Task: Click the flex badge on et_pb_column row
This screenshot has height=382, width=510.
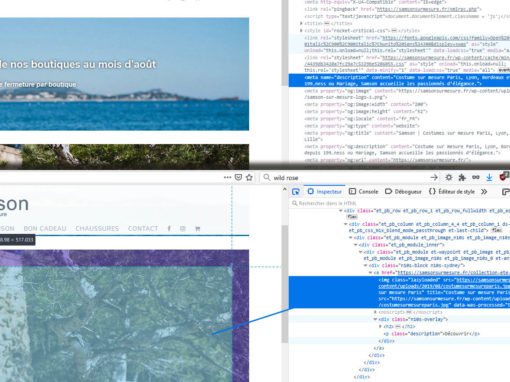Action: point(497,230)
